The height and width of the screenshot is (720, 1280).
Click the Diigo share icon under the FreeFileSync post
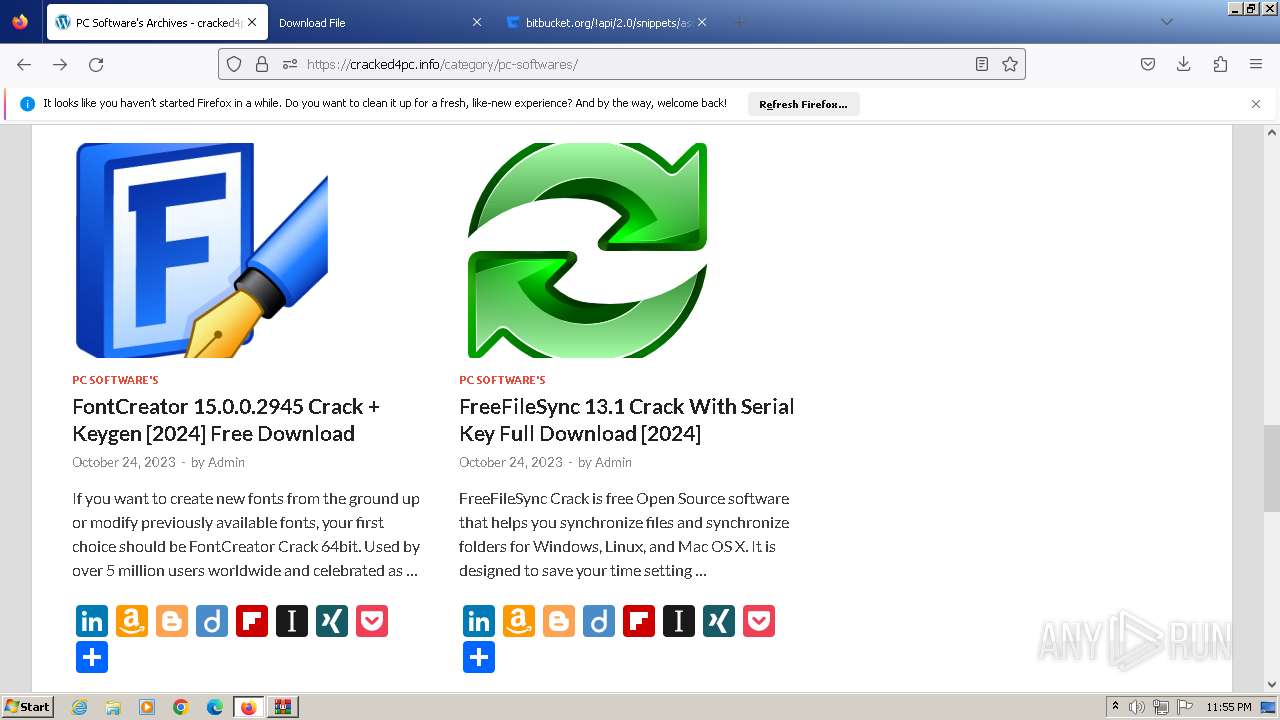coord(599,621)
